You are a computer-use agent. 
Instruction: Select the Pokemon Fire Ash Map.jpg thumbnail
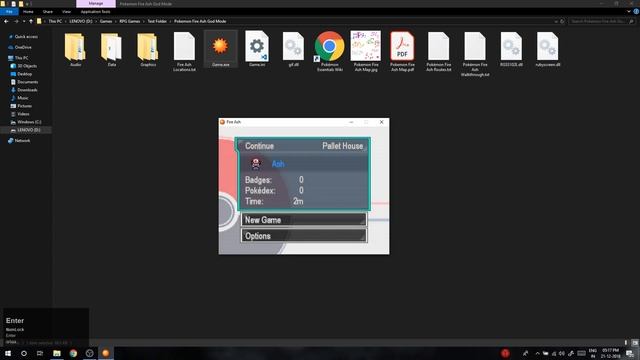pyautogui.click(x=366, y=46)
